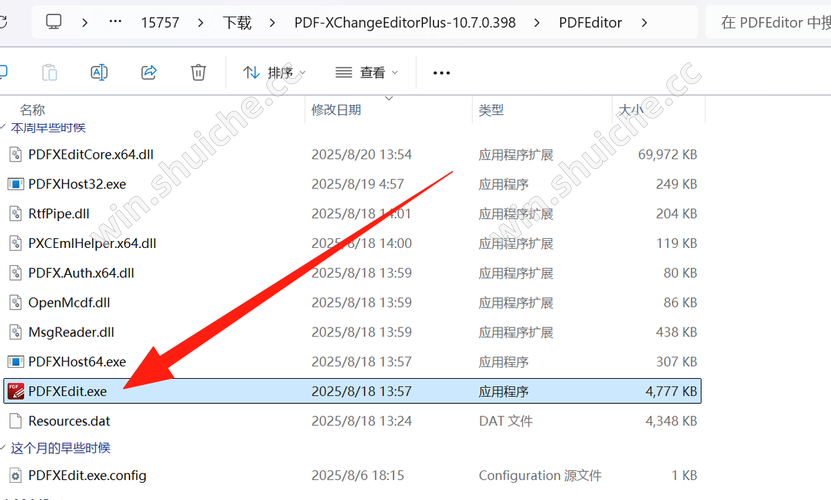Click the PDFXEdit.exe file name
The image size is (831, 500).
(67, 391)
